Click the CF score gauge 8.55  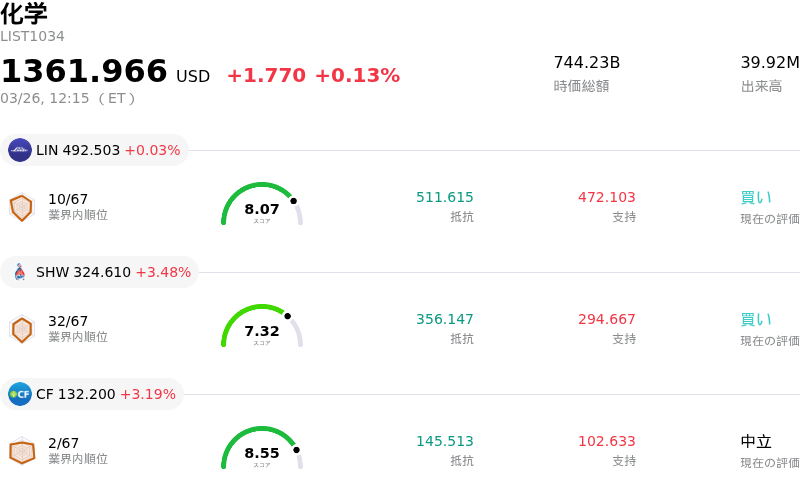pyautogui.click(x=261, y=450)
